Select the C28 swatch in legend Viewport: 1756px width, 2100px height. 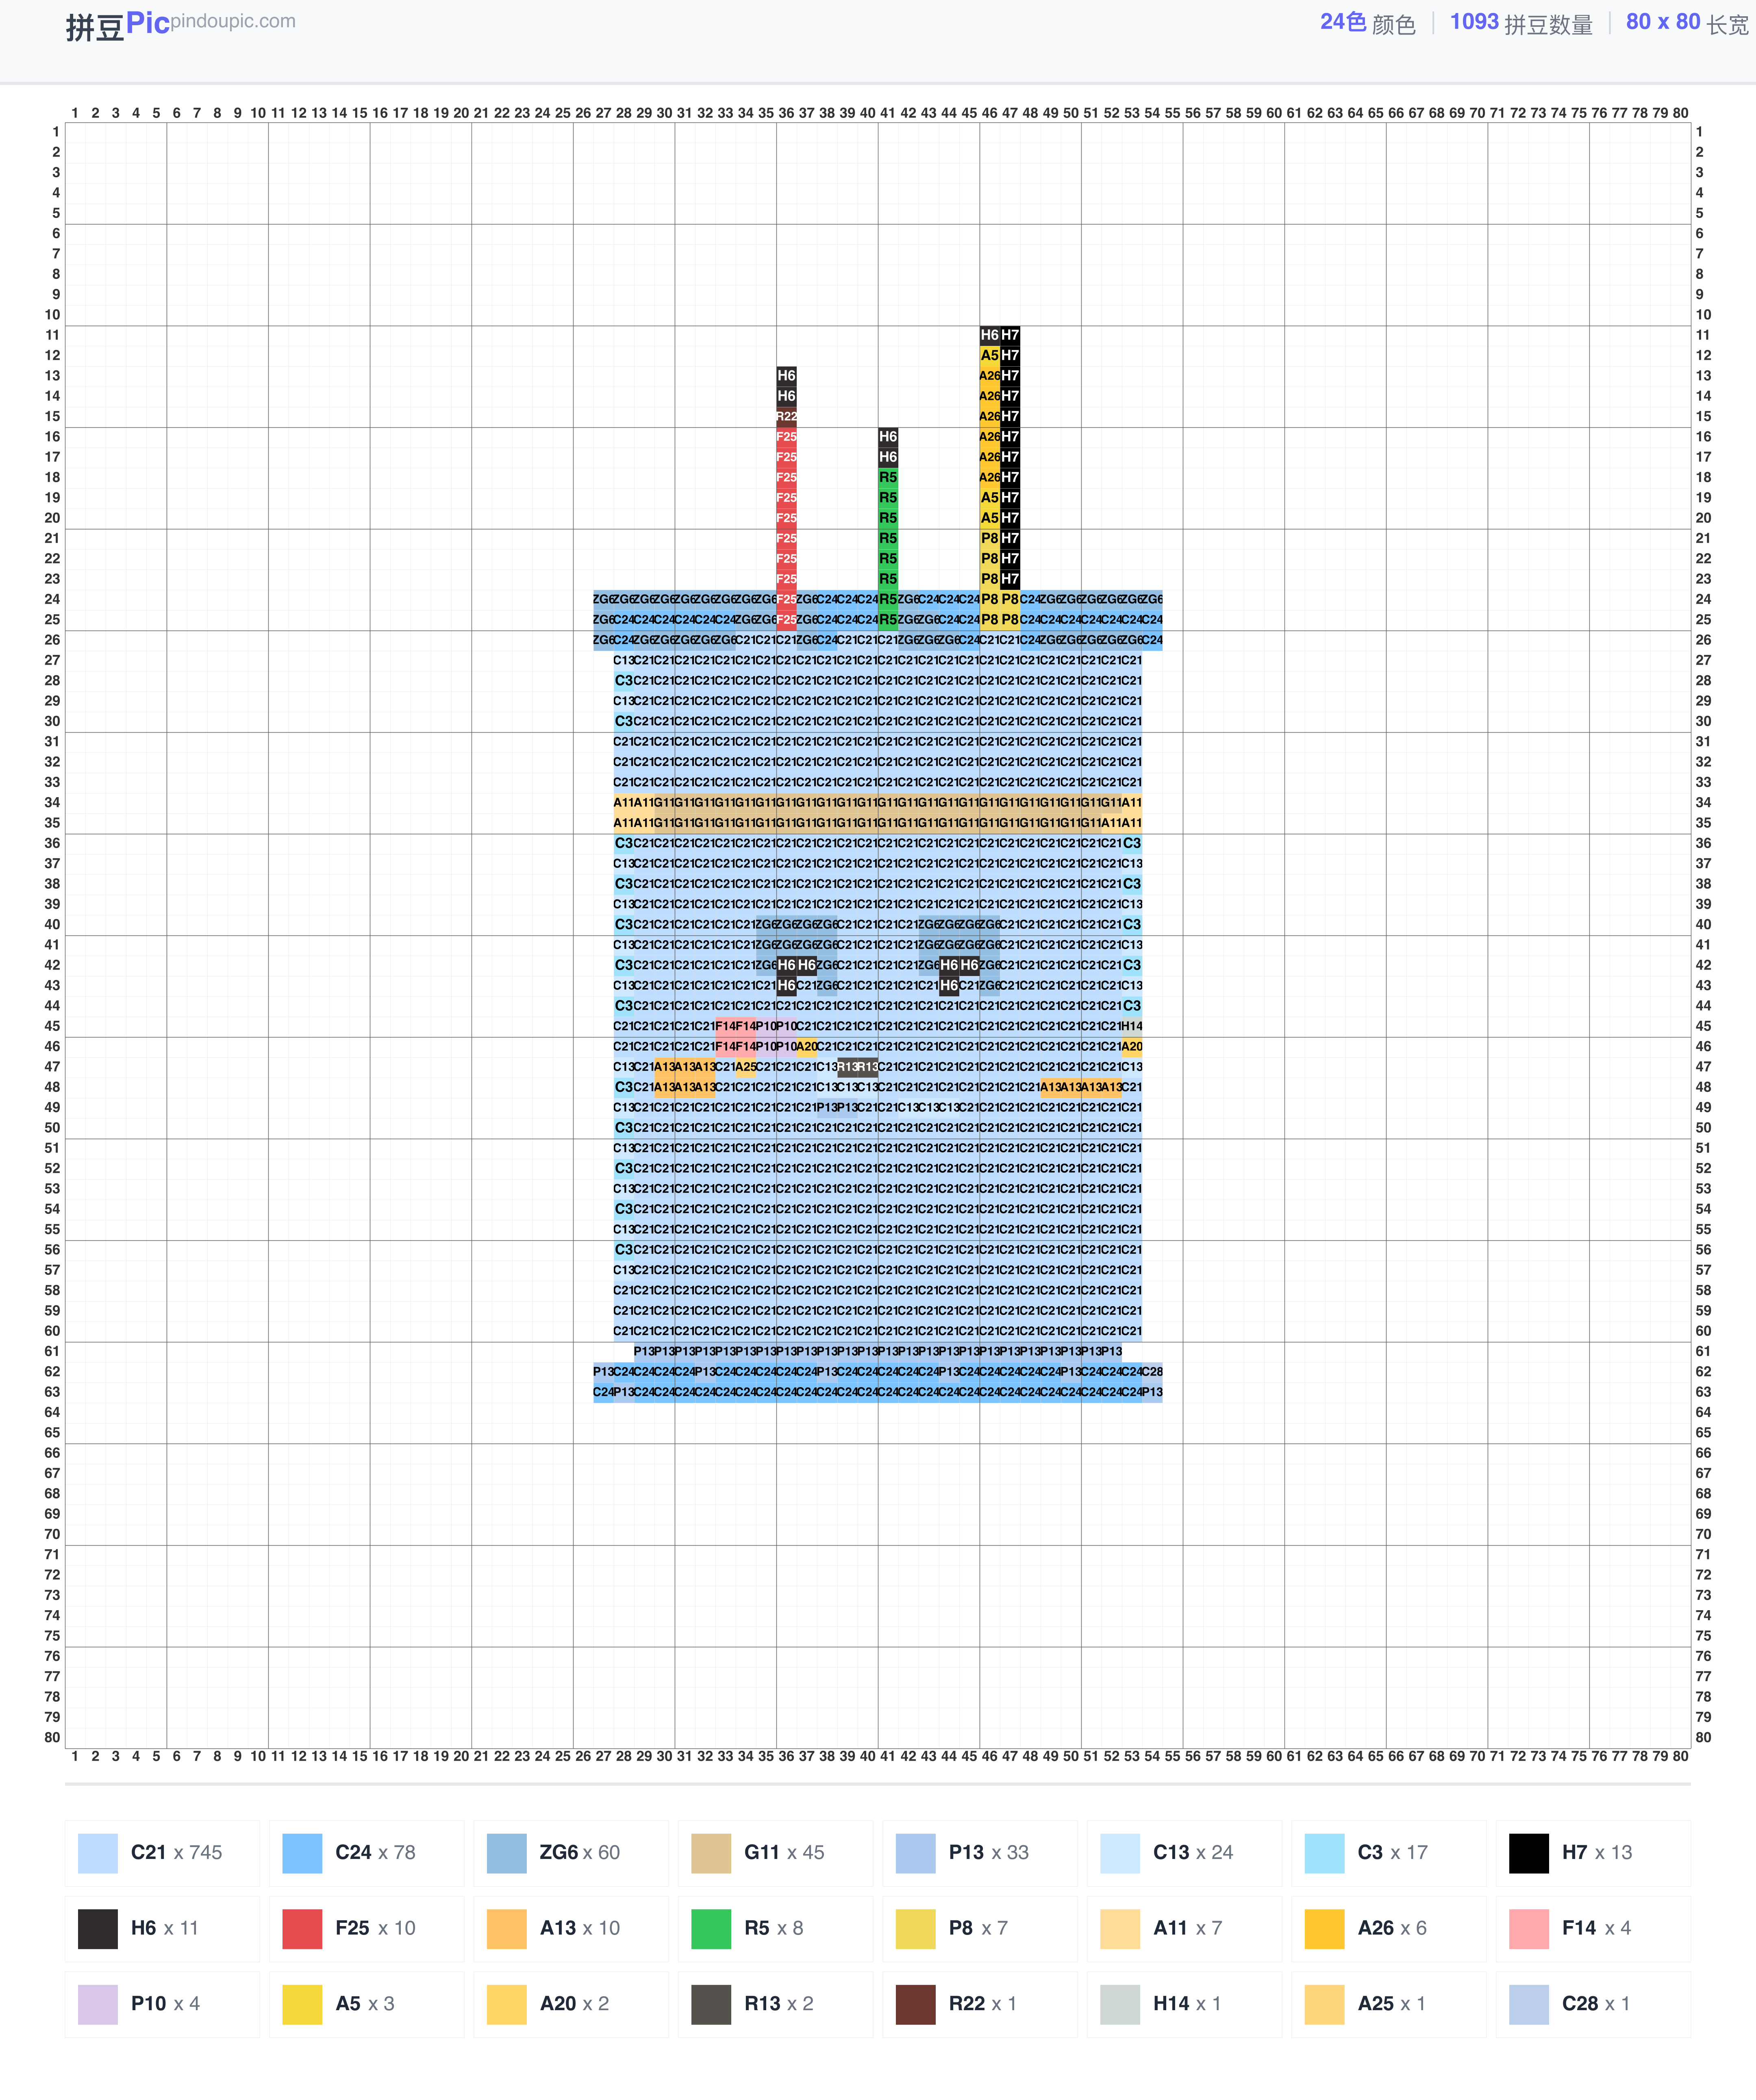pyautogui.click(x=1529, y=2005)
